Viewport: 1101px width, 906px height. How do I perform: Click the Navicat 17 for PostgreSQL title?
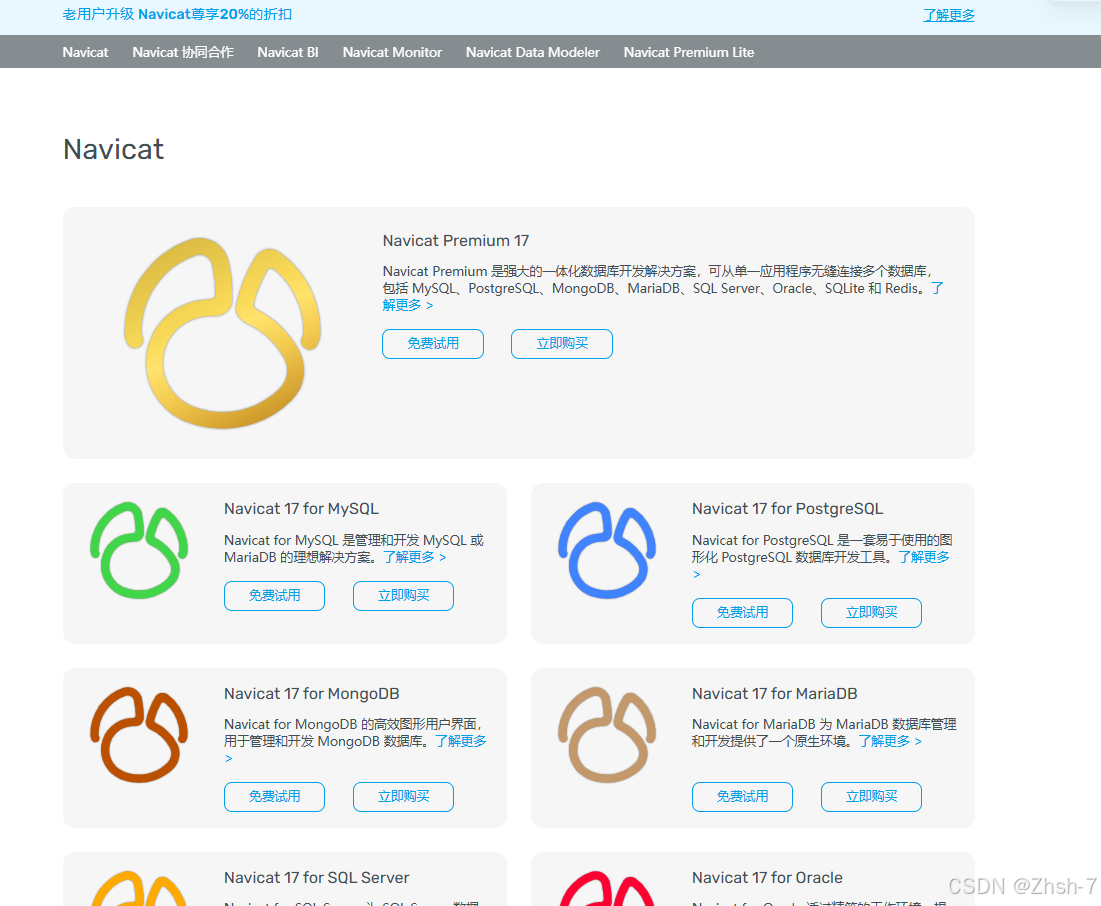tap(787, 508)
